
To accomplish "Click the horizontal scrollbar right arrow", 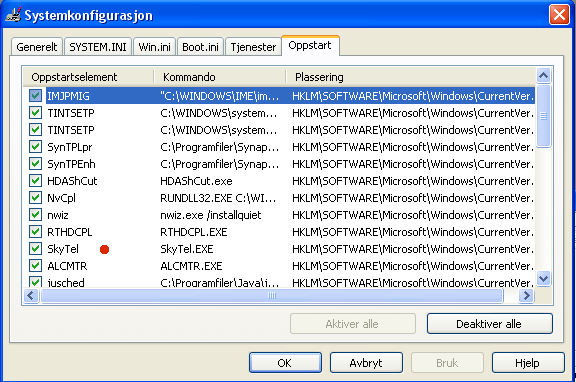I will coord(526,295).
